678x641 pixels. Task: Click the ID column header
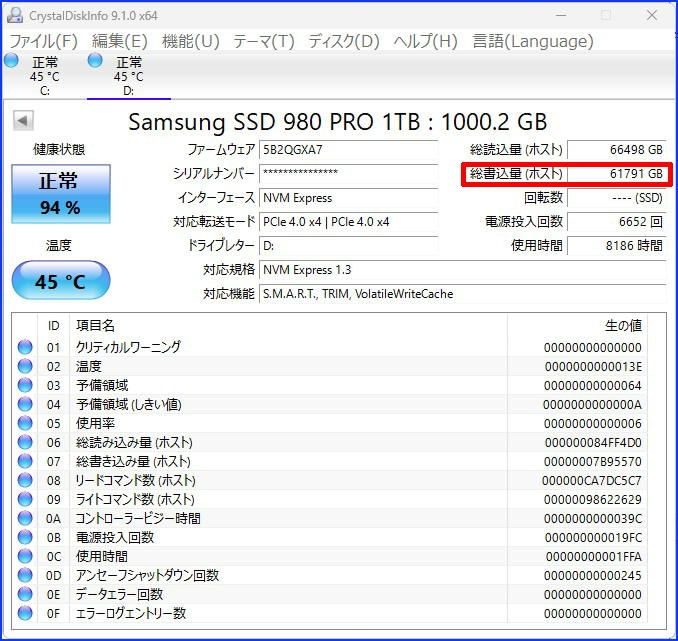click(x=53, y=325)
